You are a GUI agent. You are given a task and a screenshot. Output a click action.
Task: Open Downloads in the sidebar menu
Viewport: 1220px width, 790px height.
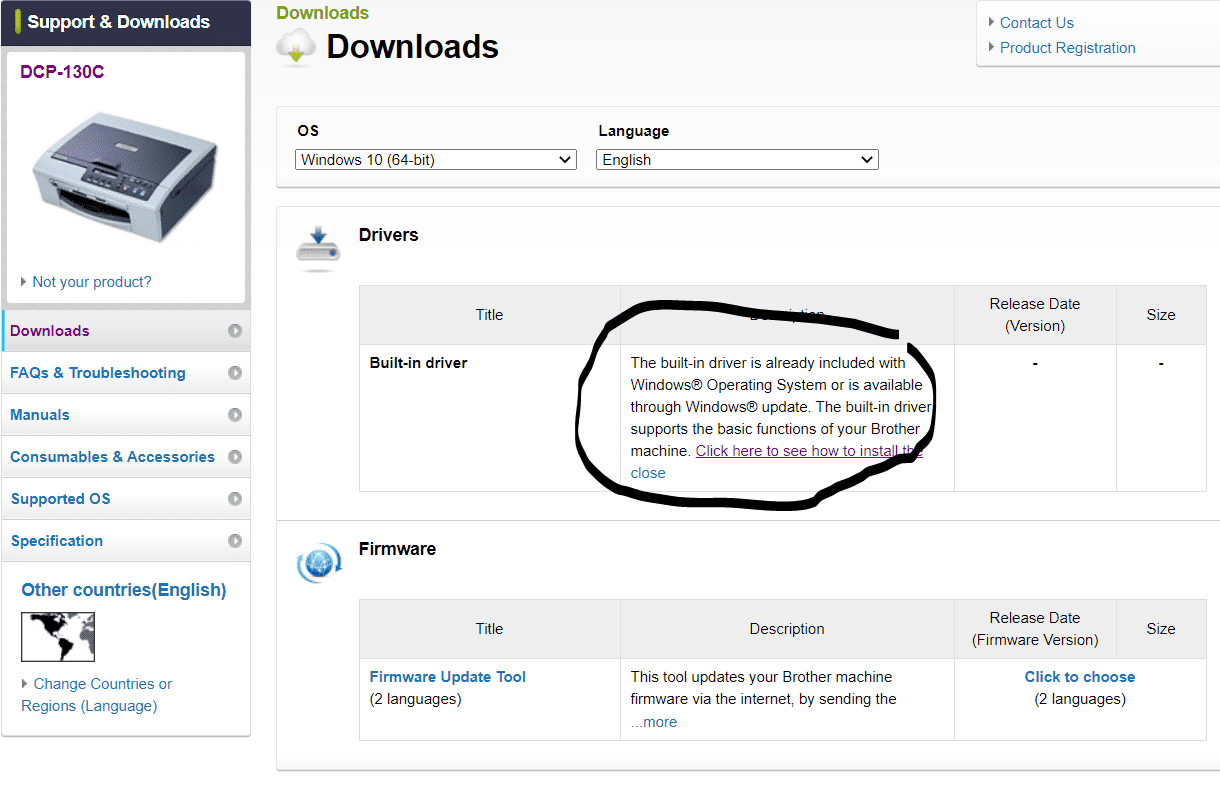[x=126, y=331]
